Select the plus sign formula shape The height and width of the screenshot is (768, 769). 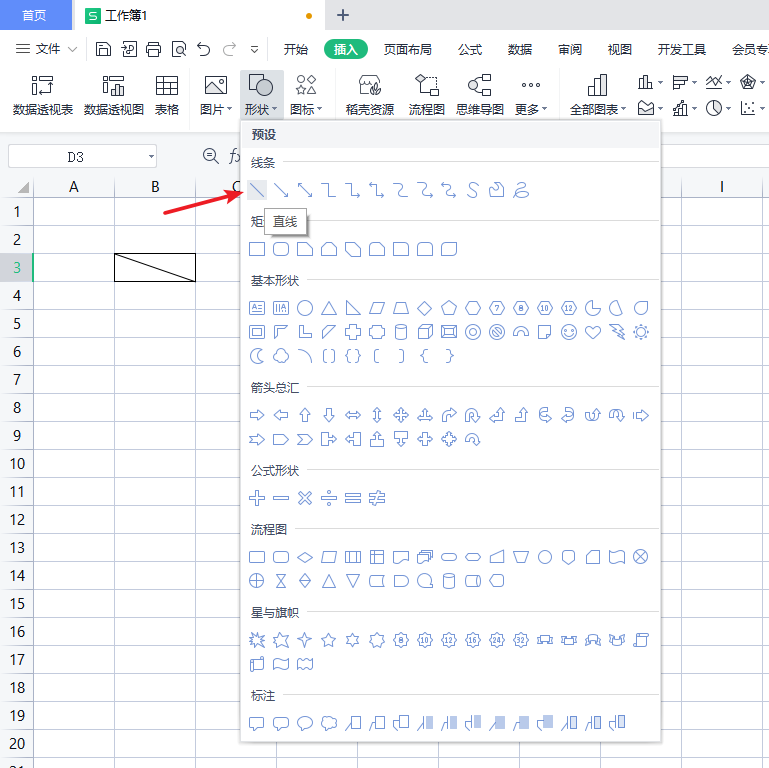(257, 497)
